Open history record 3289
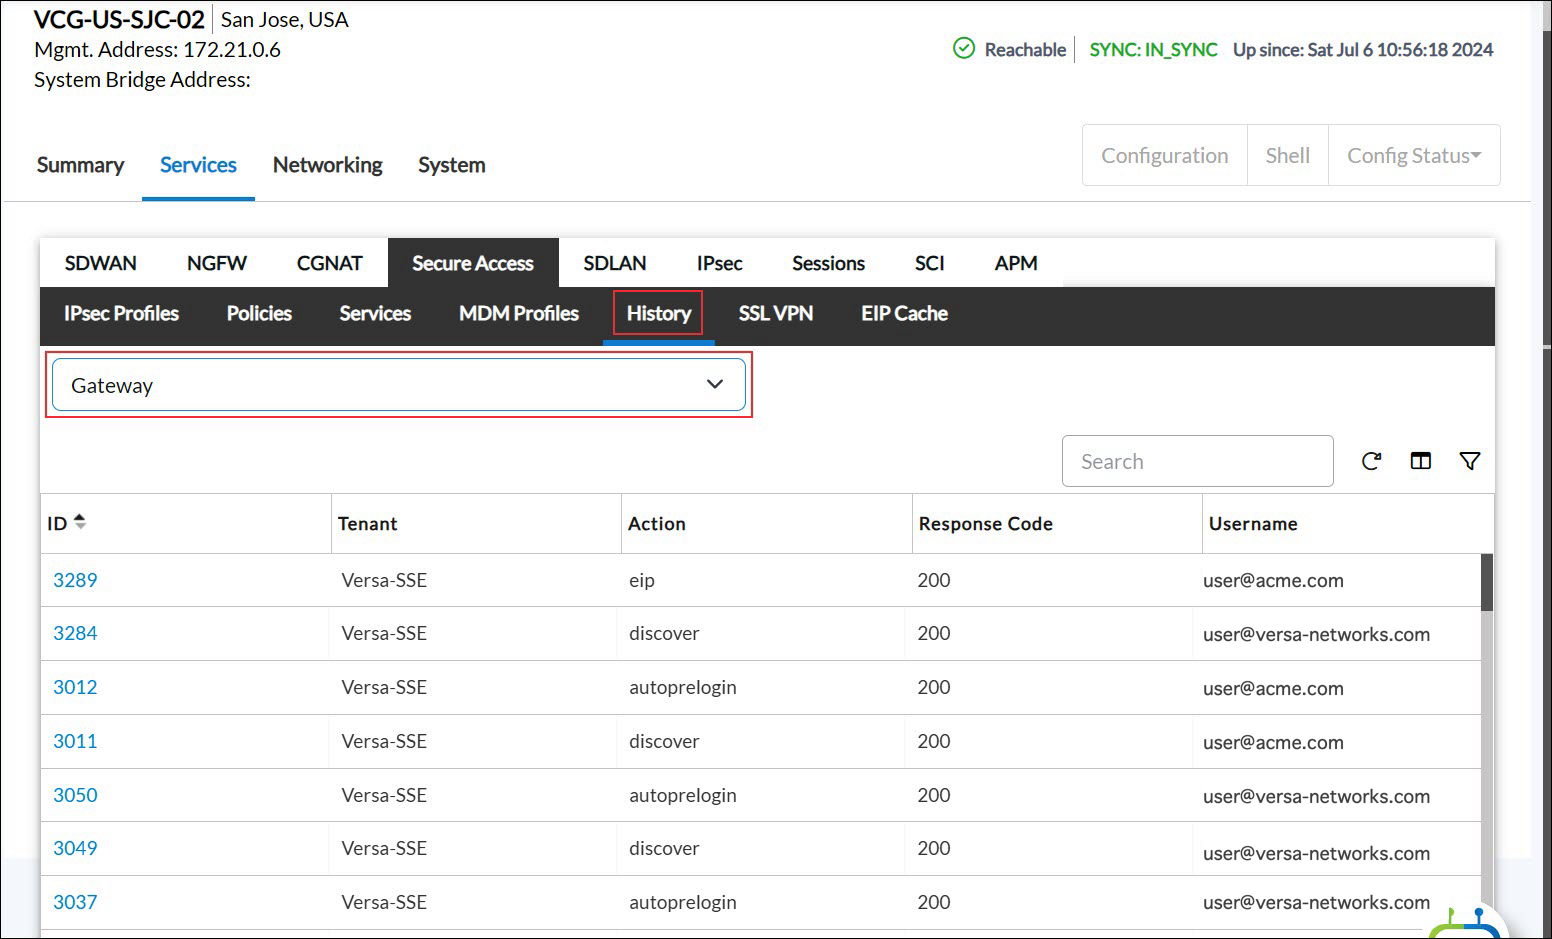 pyautogui.click(x=74, y=580)
